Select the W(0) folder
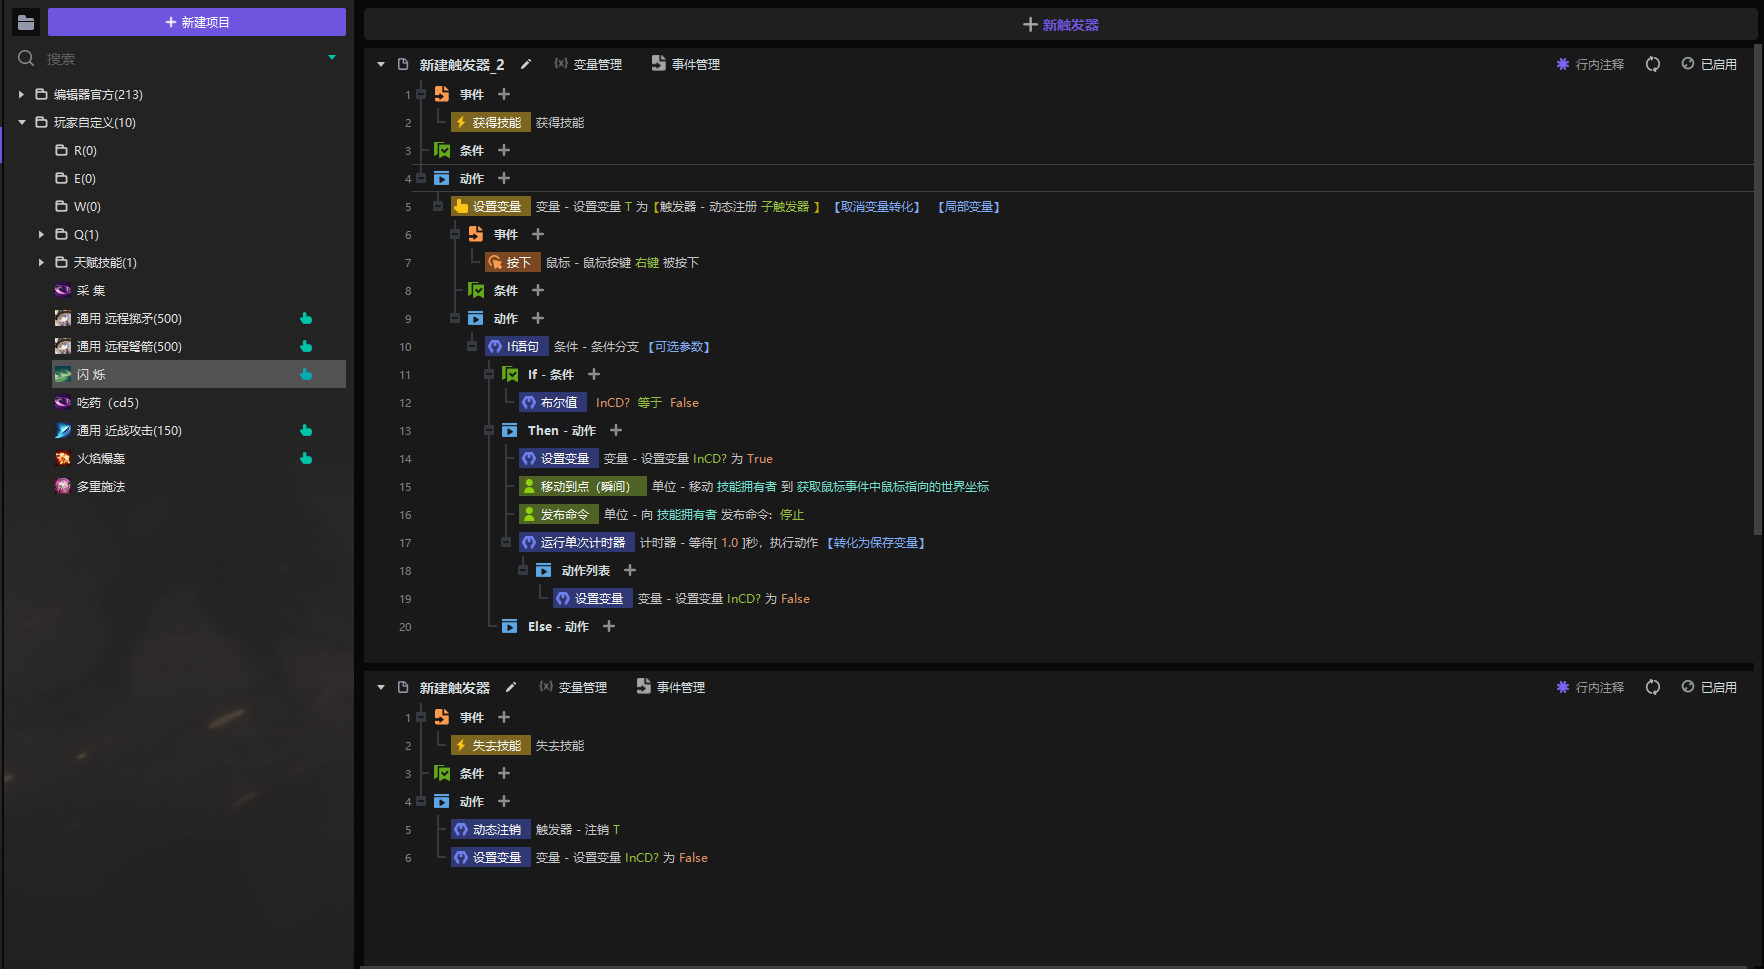Viewport: 1764px width, 969px height. (x=78, y=207)
